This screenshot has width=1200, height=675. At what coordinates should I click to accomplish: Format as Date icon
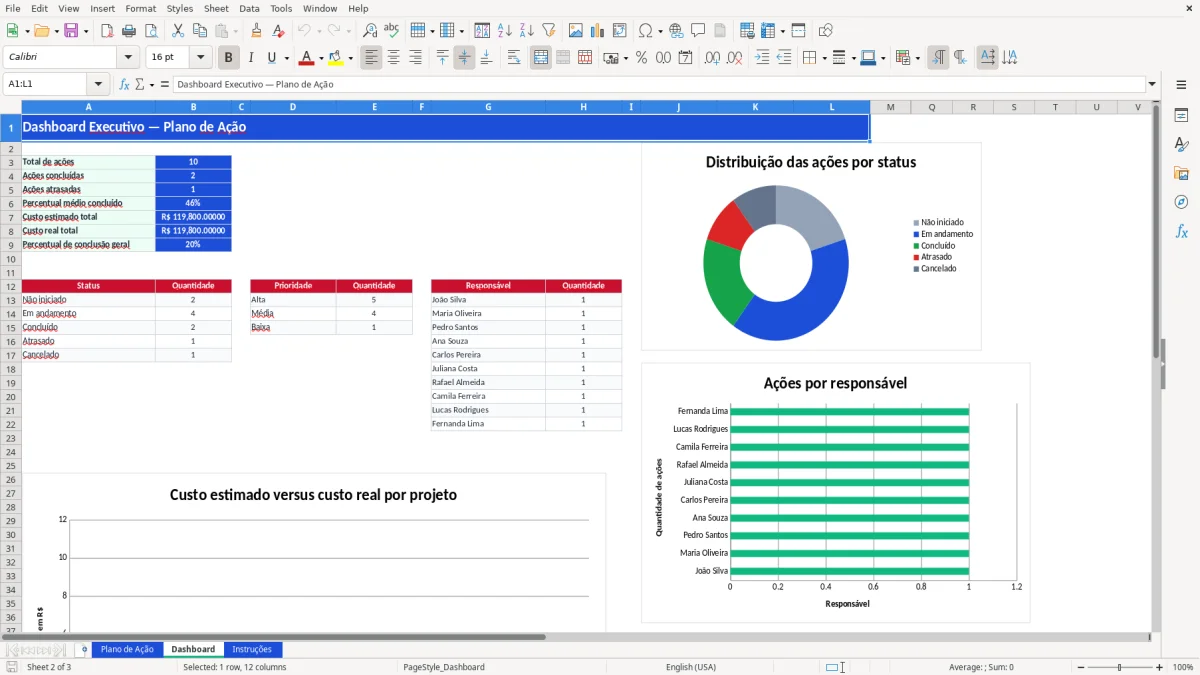click(685, 58)
